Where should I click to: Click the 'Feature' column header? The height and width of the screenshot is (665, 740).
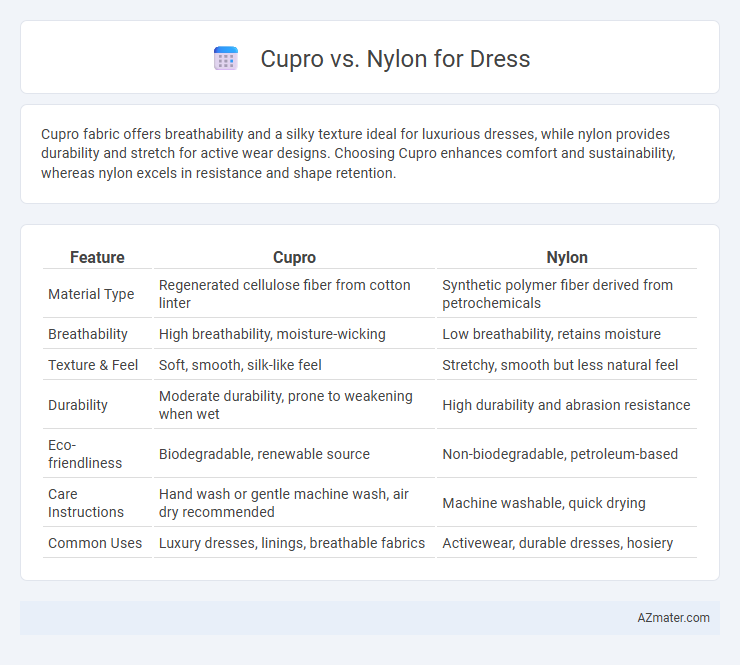pos(97,257)
